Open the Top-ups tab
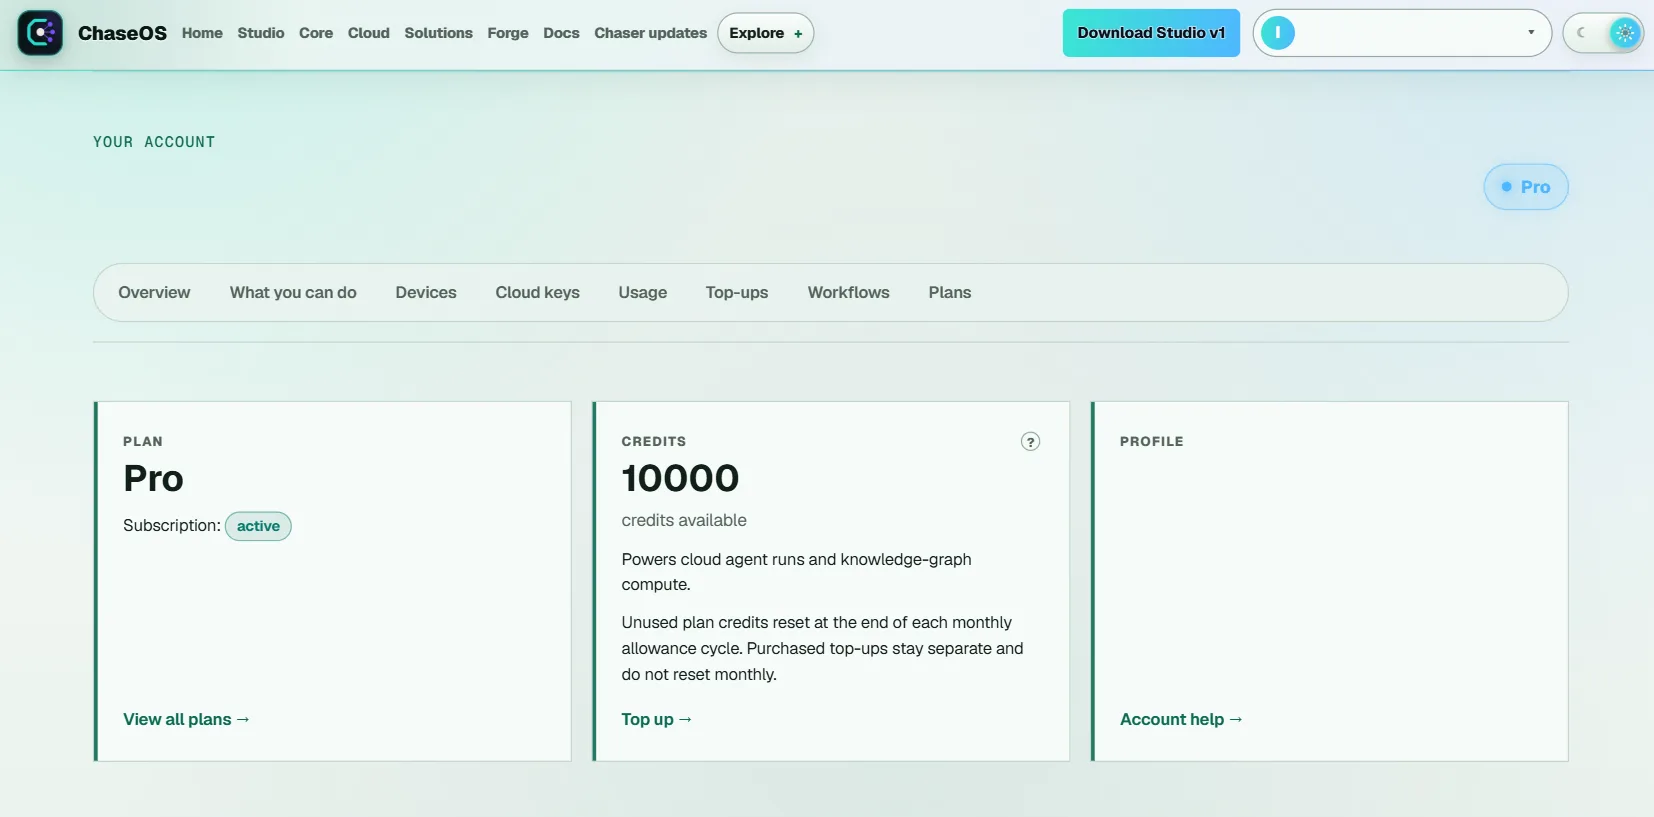The height and width of the screenshot is (817, 1654). tap(737, 293)
